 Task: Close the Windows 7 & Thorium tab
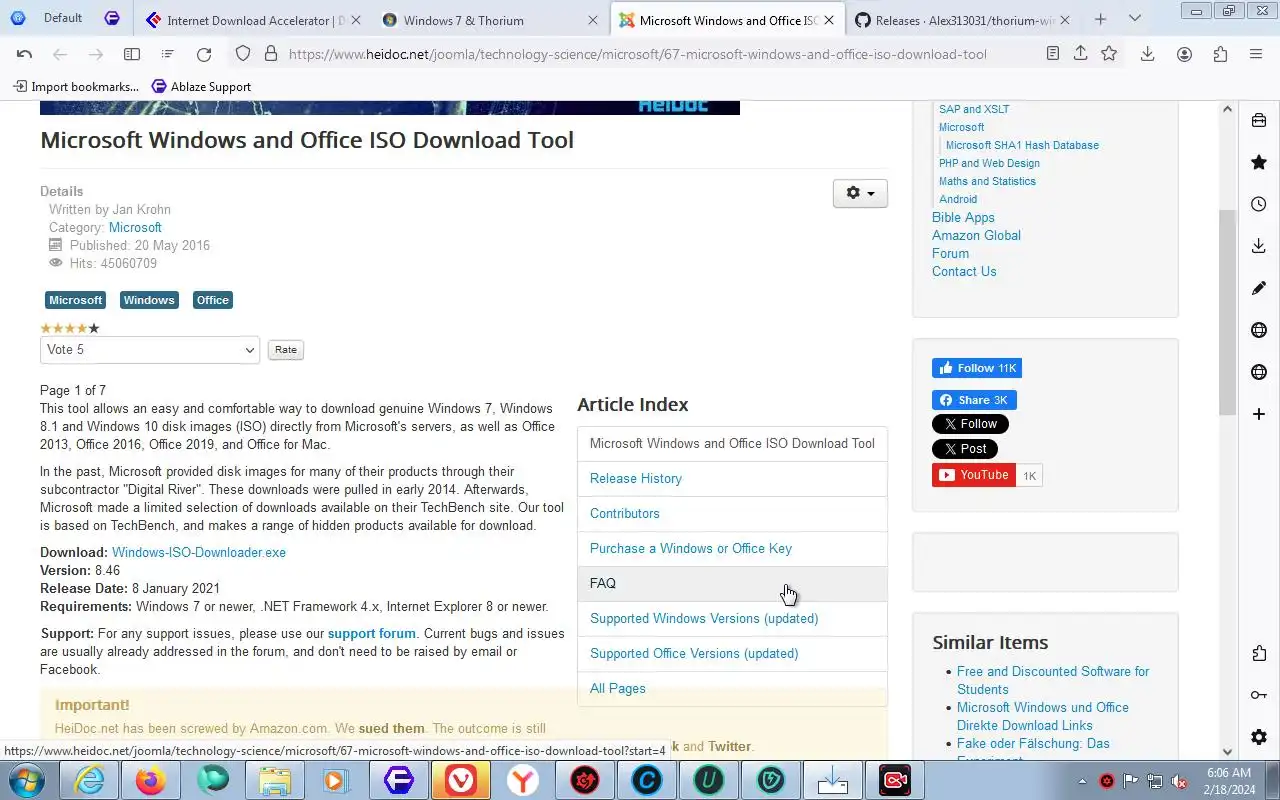592,20
